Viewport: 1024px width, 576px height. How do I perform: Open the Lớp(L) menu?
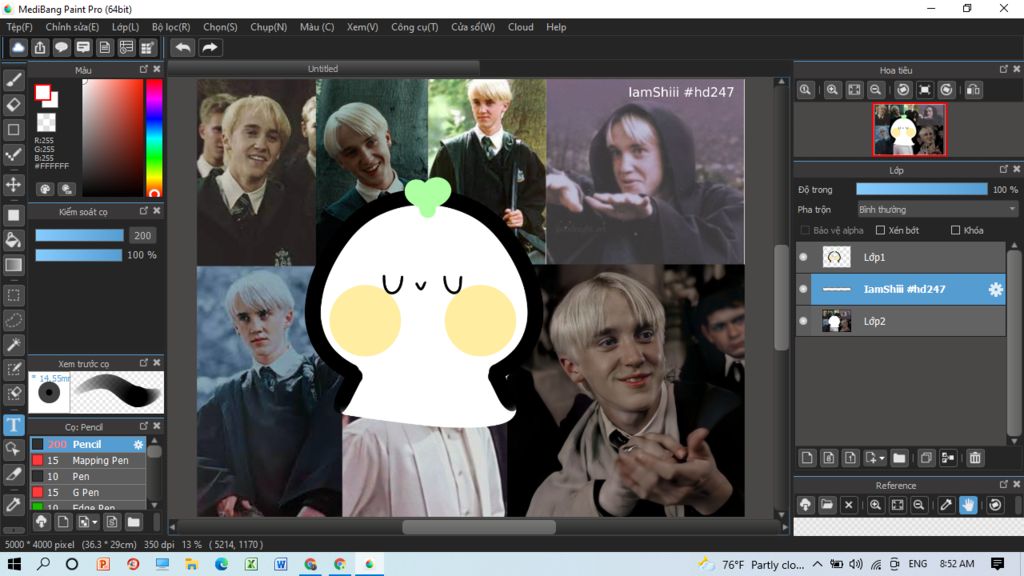pos(125,27)
